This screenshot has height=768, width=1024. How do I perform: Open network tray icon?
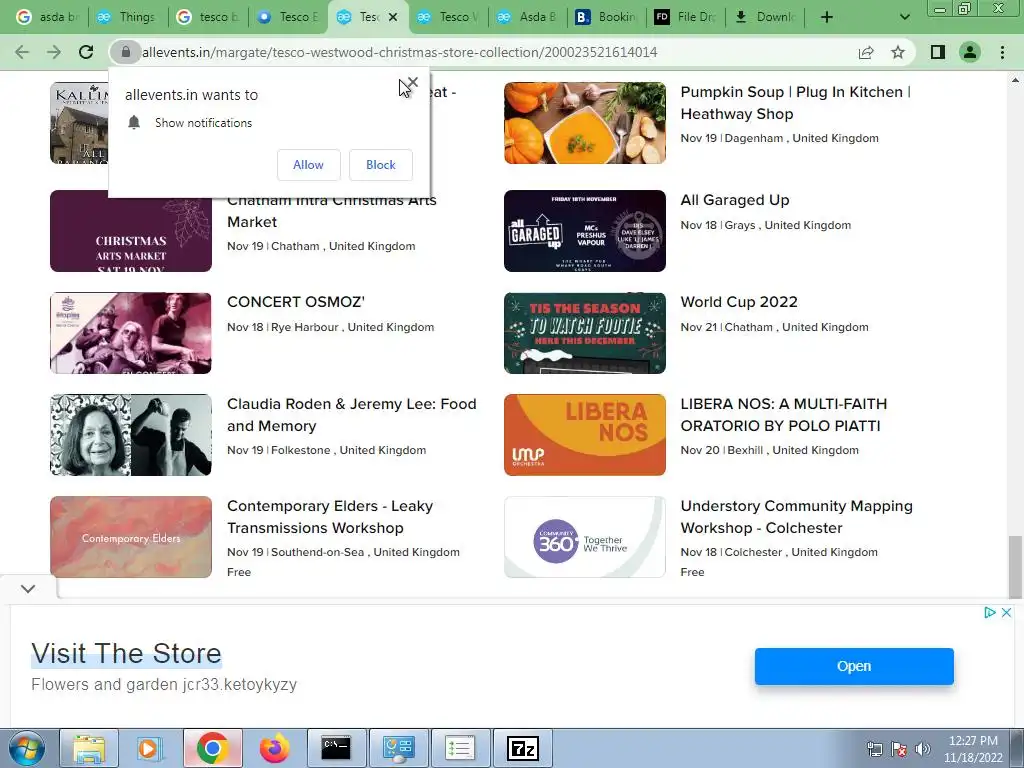(874, 749)
